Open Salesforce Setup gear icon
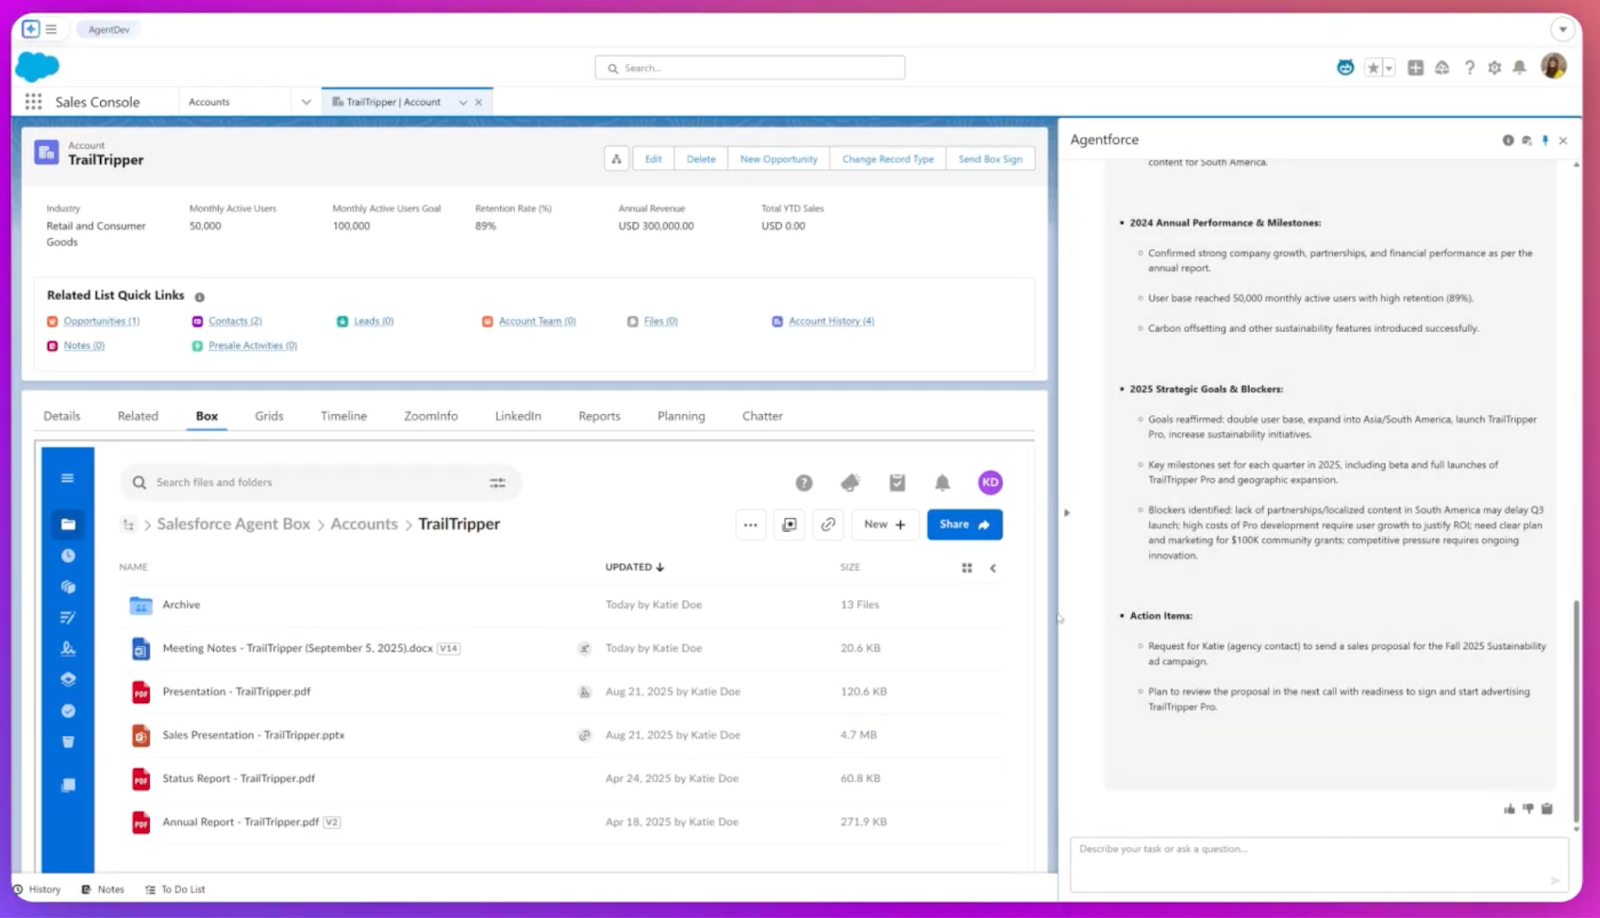 [1494, 68]
